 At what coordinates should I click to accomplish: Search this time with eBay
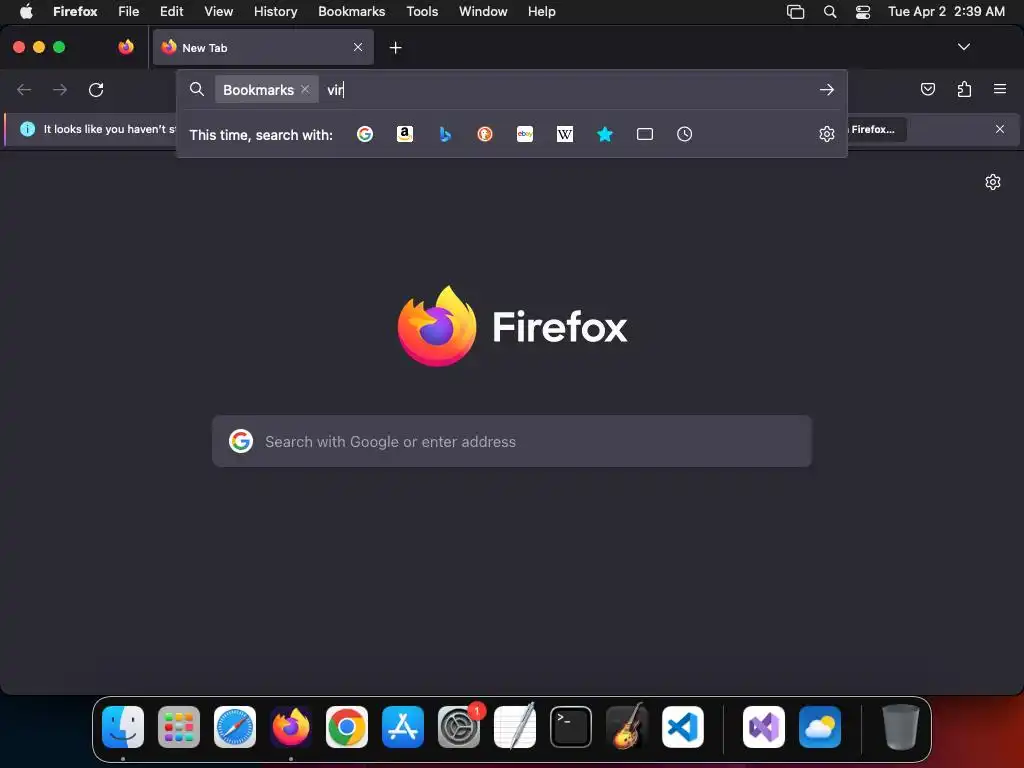click(x=525, y=135)
